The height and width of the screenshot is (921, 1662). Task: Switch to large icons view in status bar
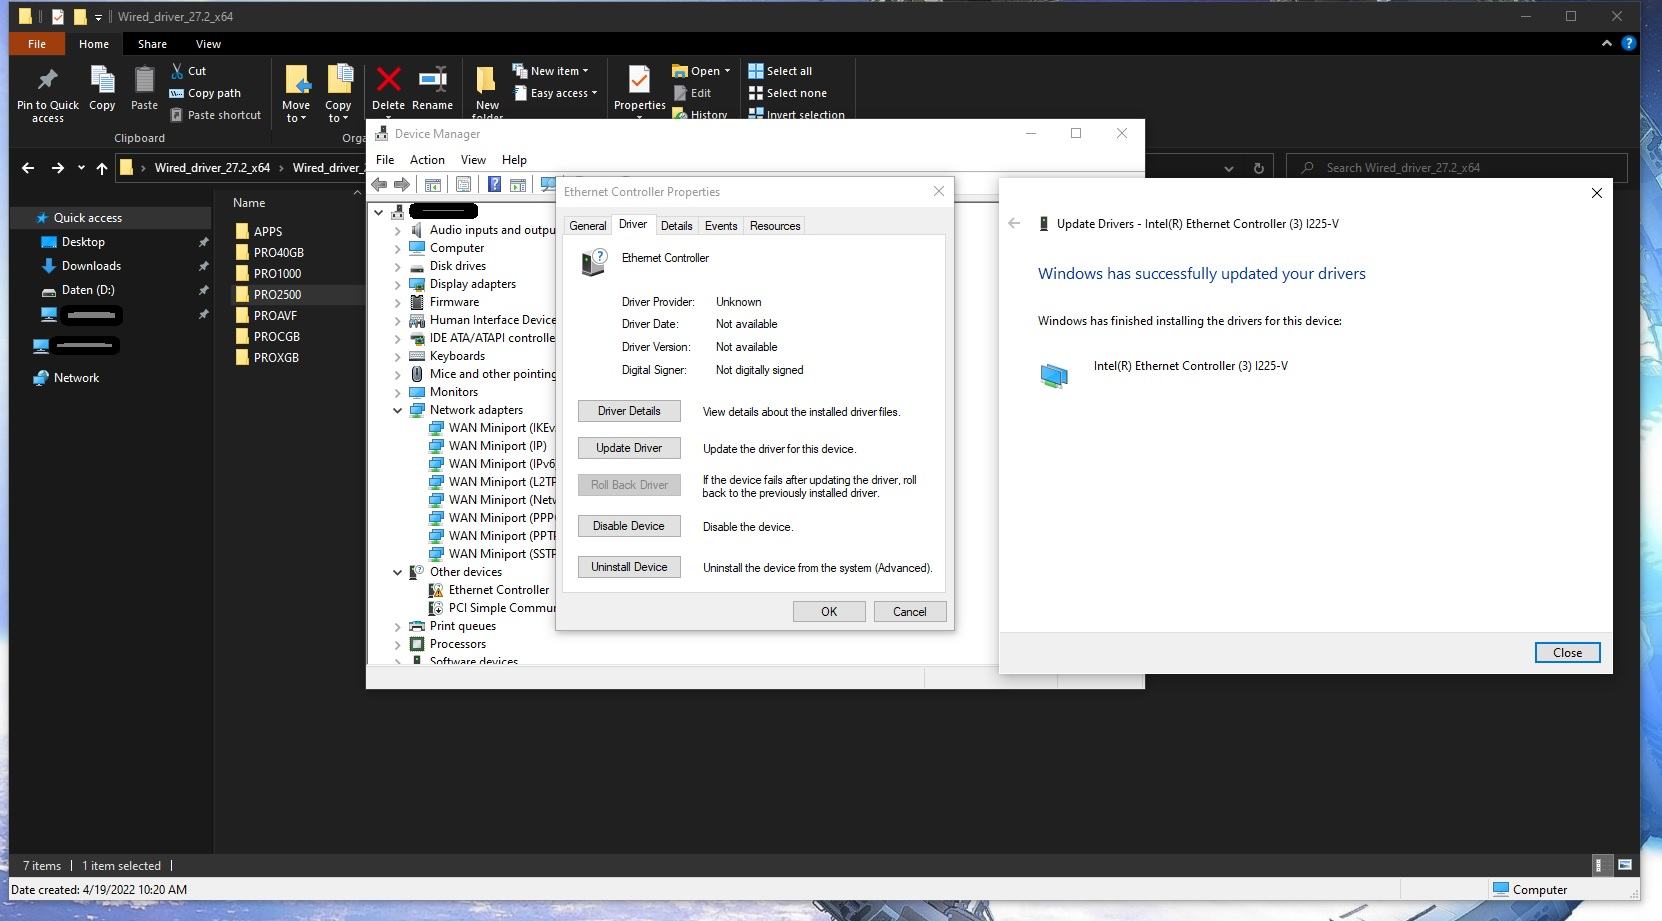click(1624, 865)
